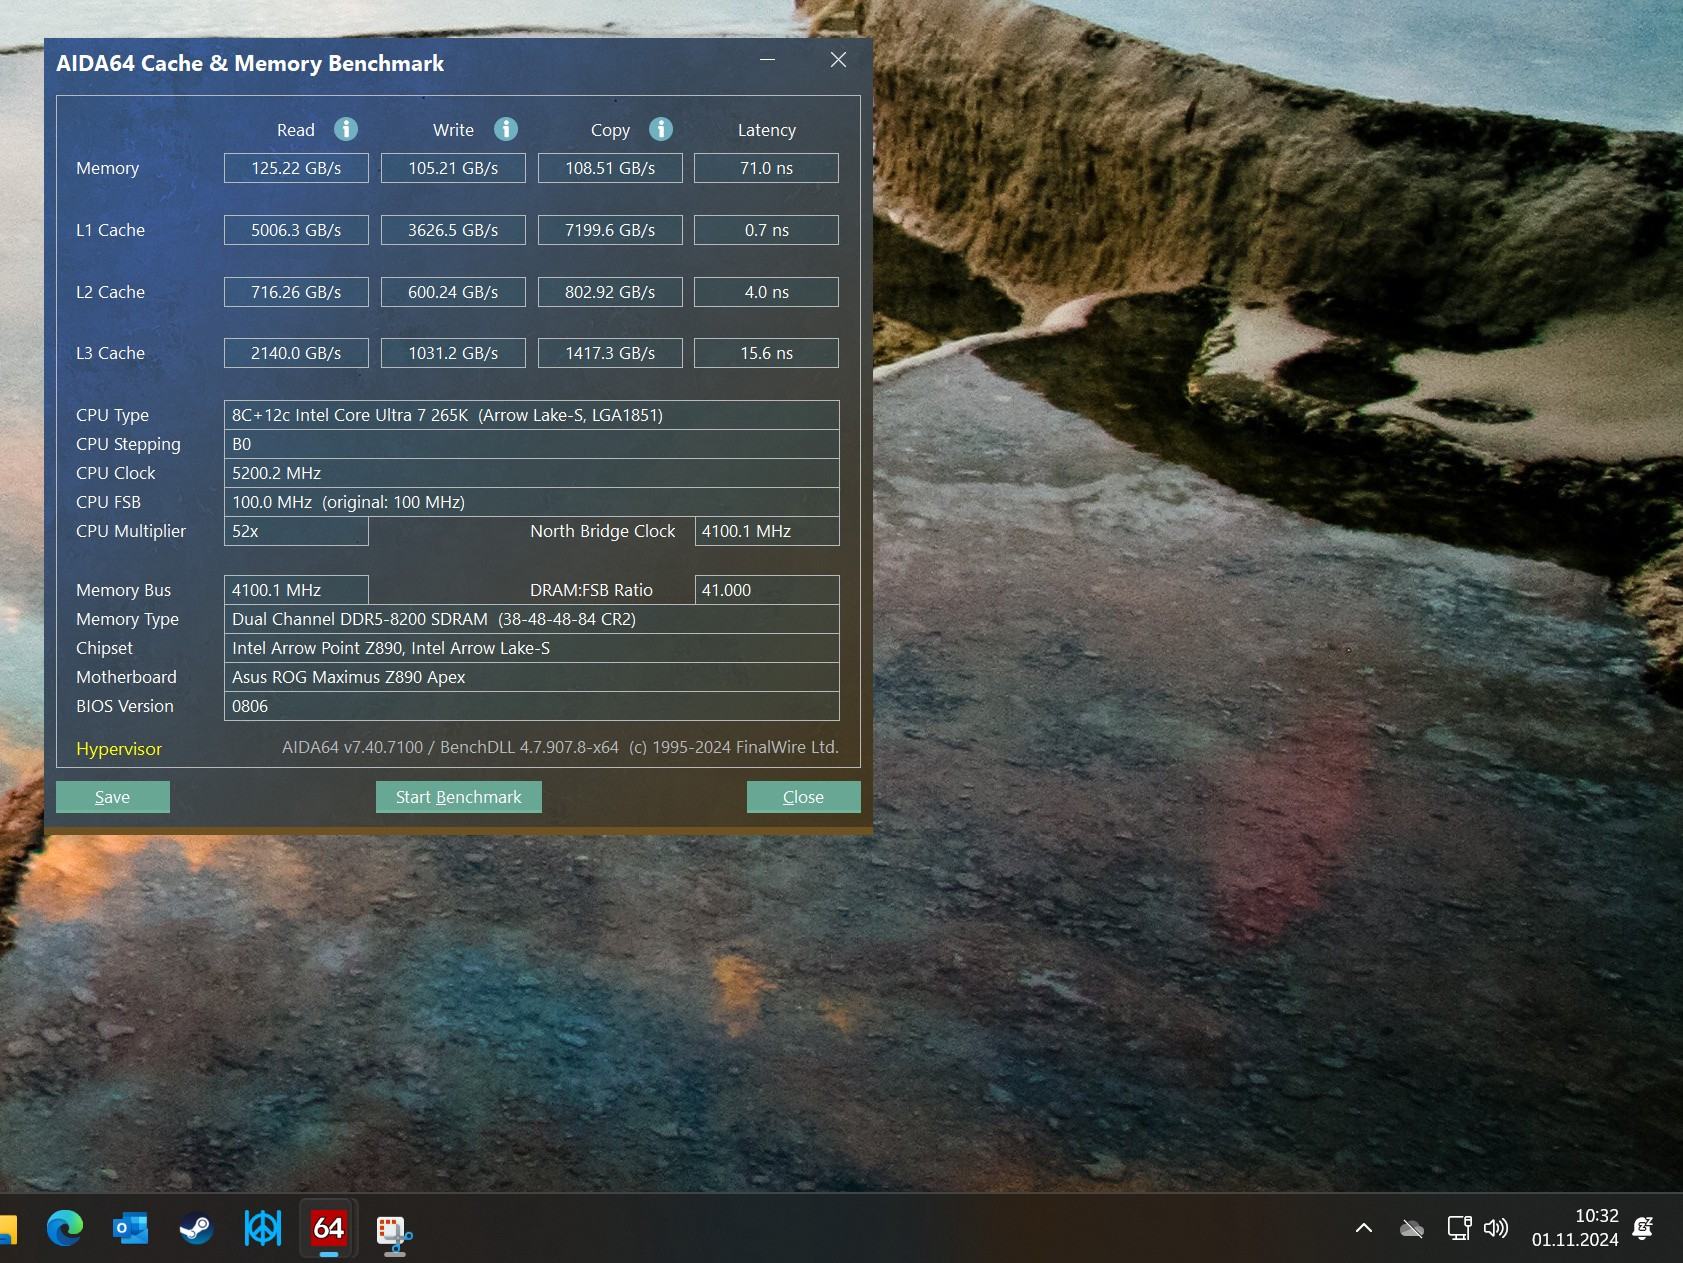Click the Memory Bus value 4100.1 MHz
Image resolution: width=1683 pixels, height=1263 pixels.
click(296, 590)
